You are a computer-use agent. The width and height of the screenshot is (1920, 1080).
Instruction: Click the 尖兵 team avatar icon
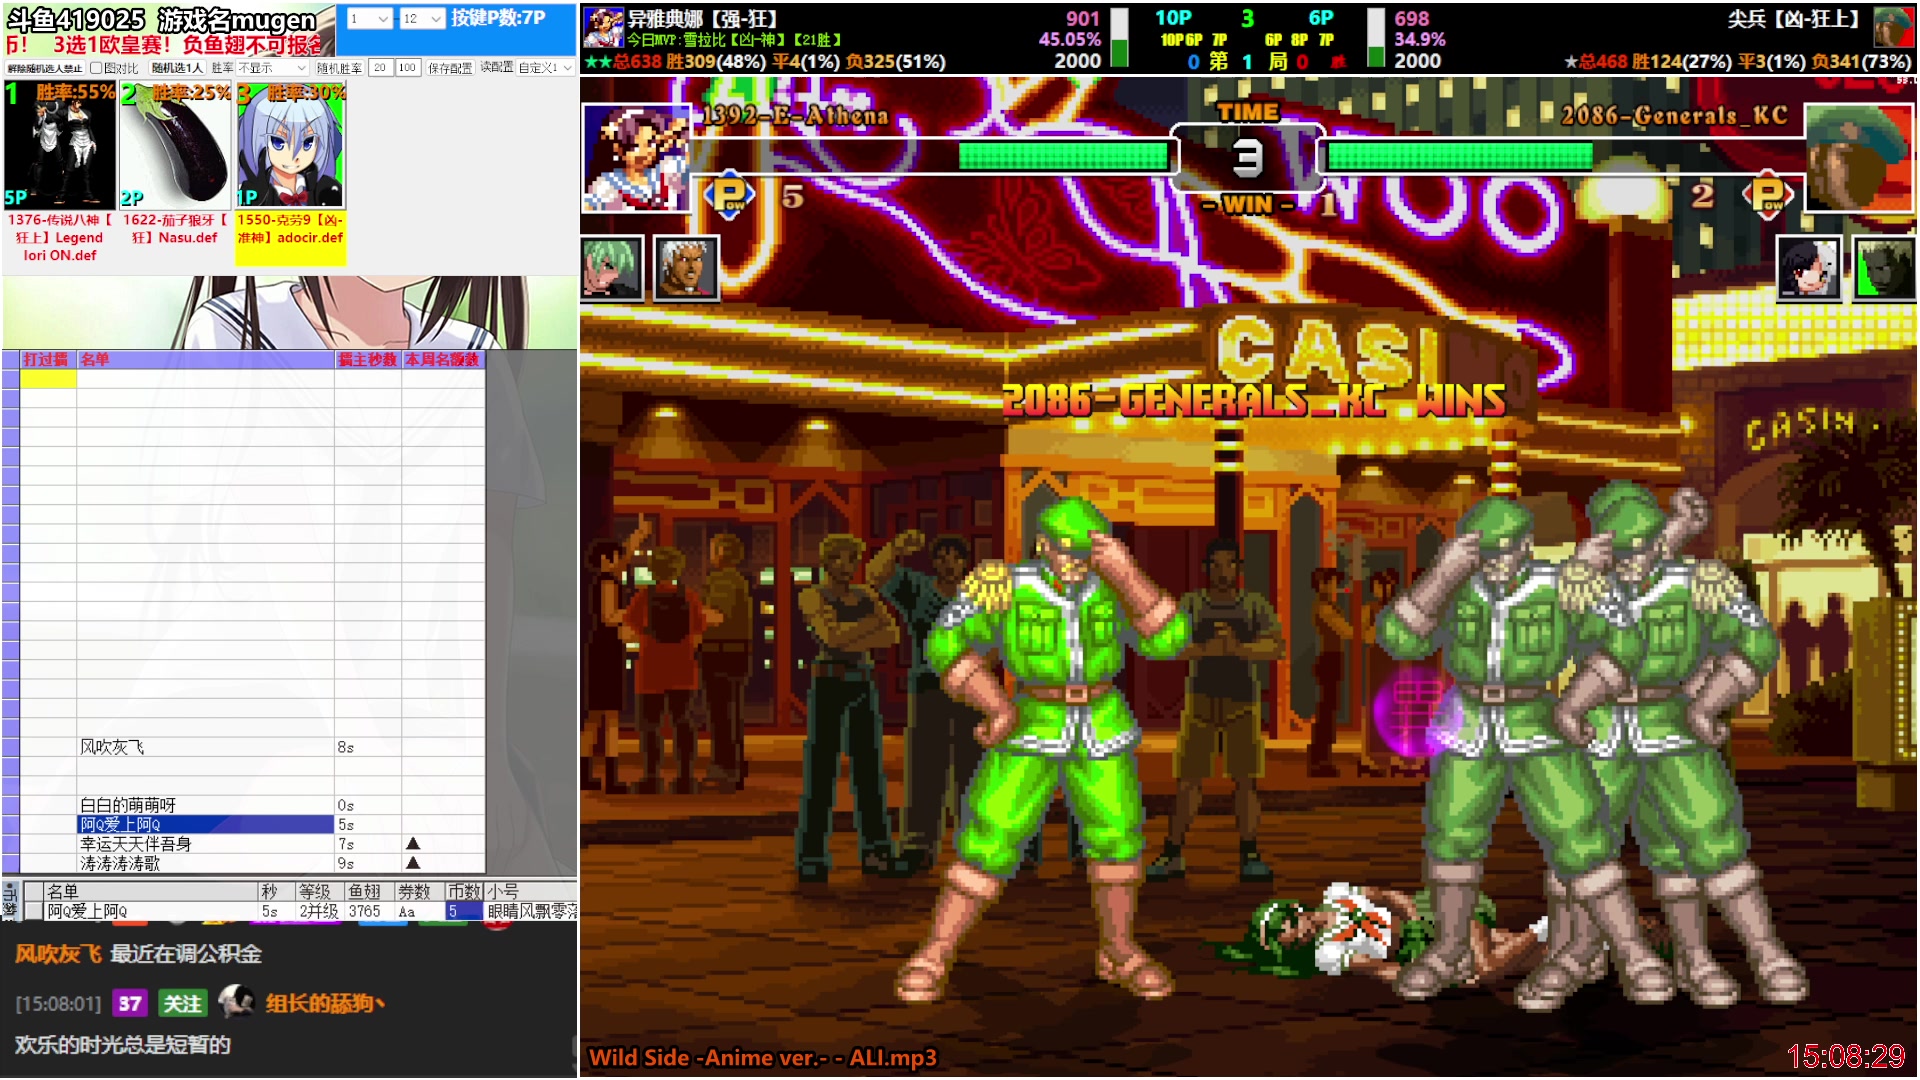[1893, 27]
